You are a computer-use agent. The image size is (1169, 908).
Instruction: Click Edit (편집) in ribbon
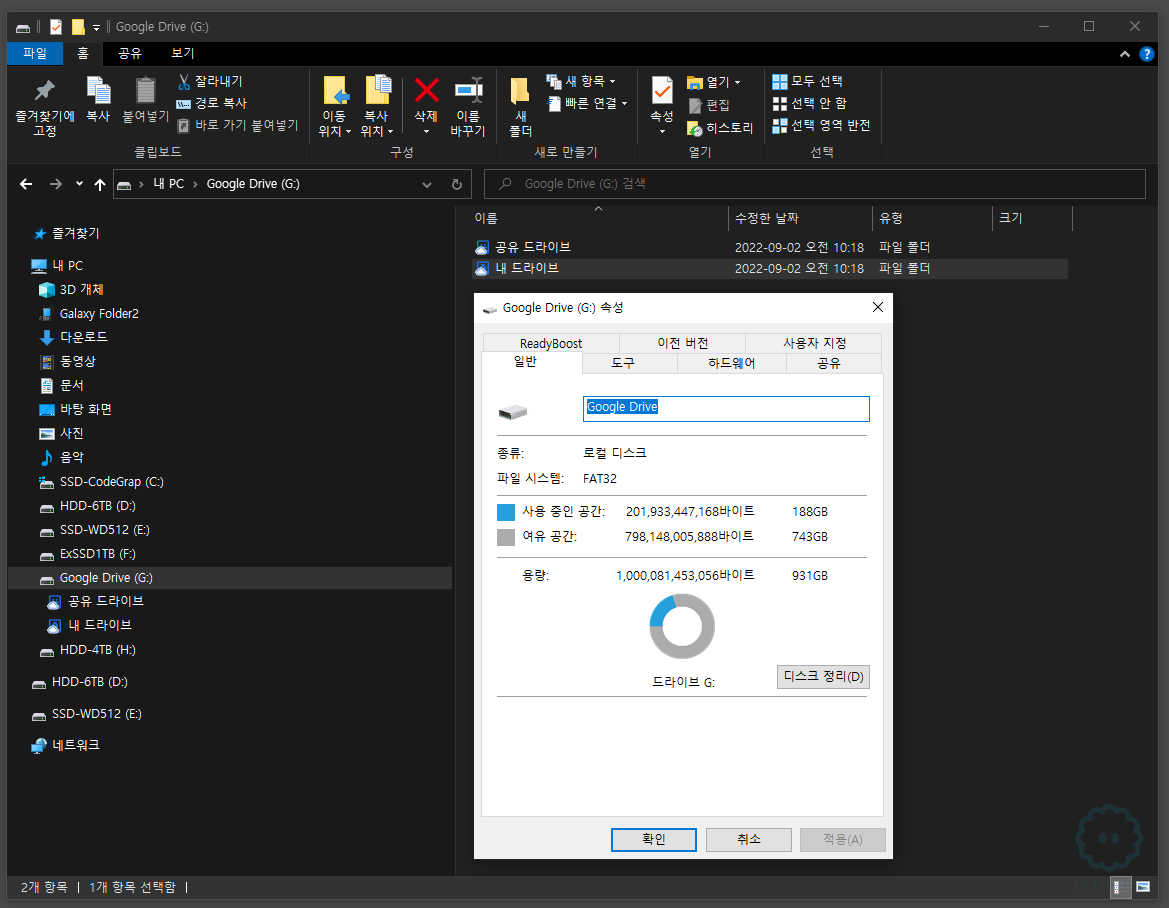coord(708,105)
